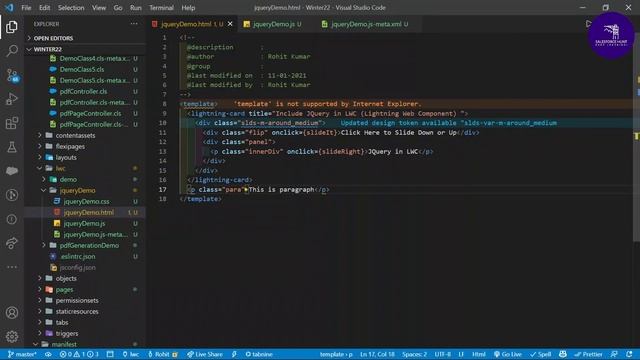Screen dimensions: 640x360
Task: Collapse the WINTER22 section
Action: click(x=85, y=49)
